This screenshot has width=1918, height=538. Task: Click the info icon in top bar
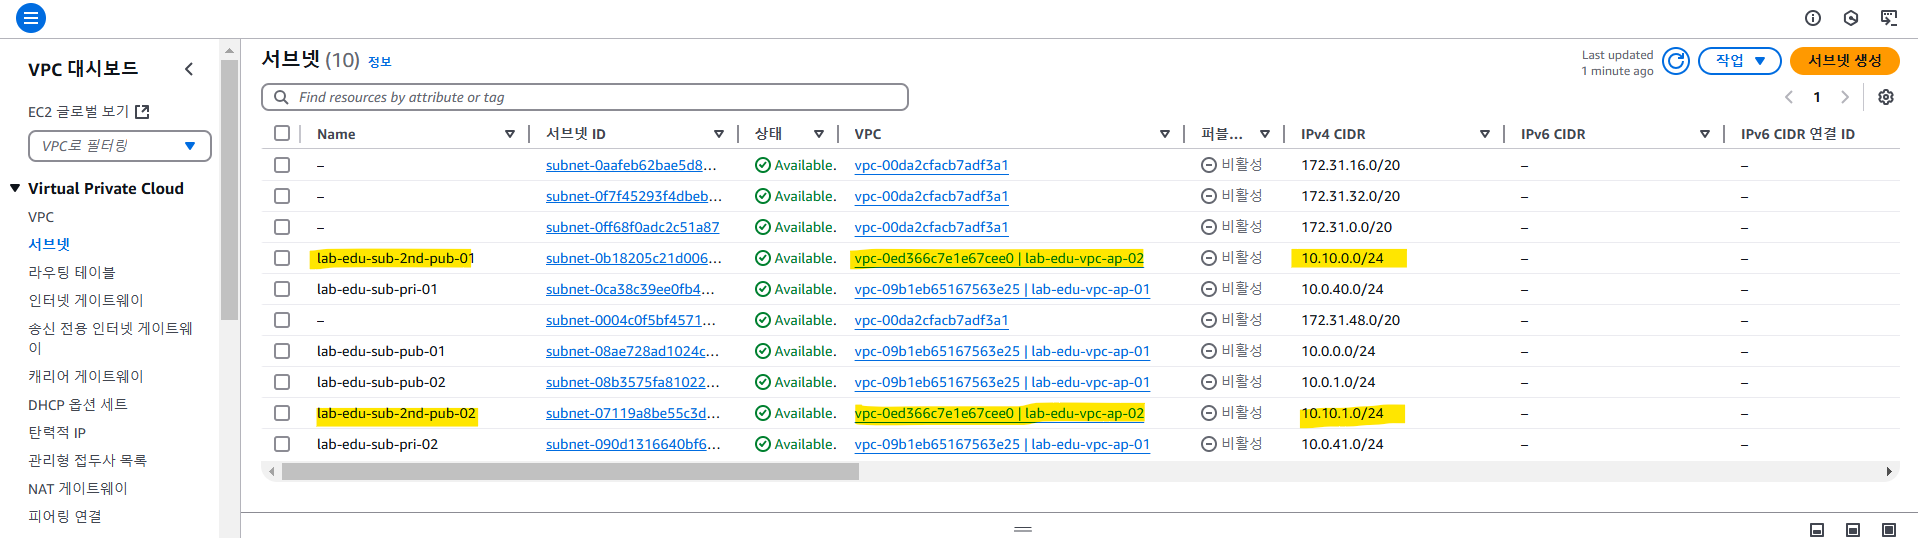coord(1813,18)
